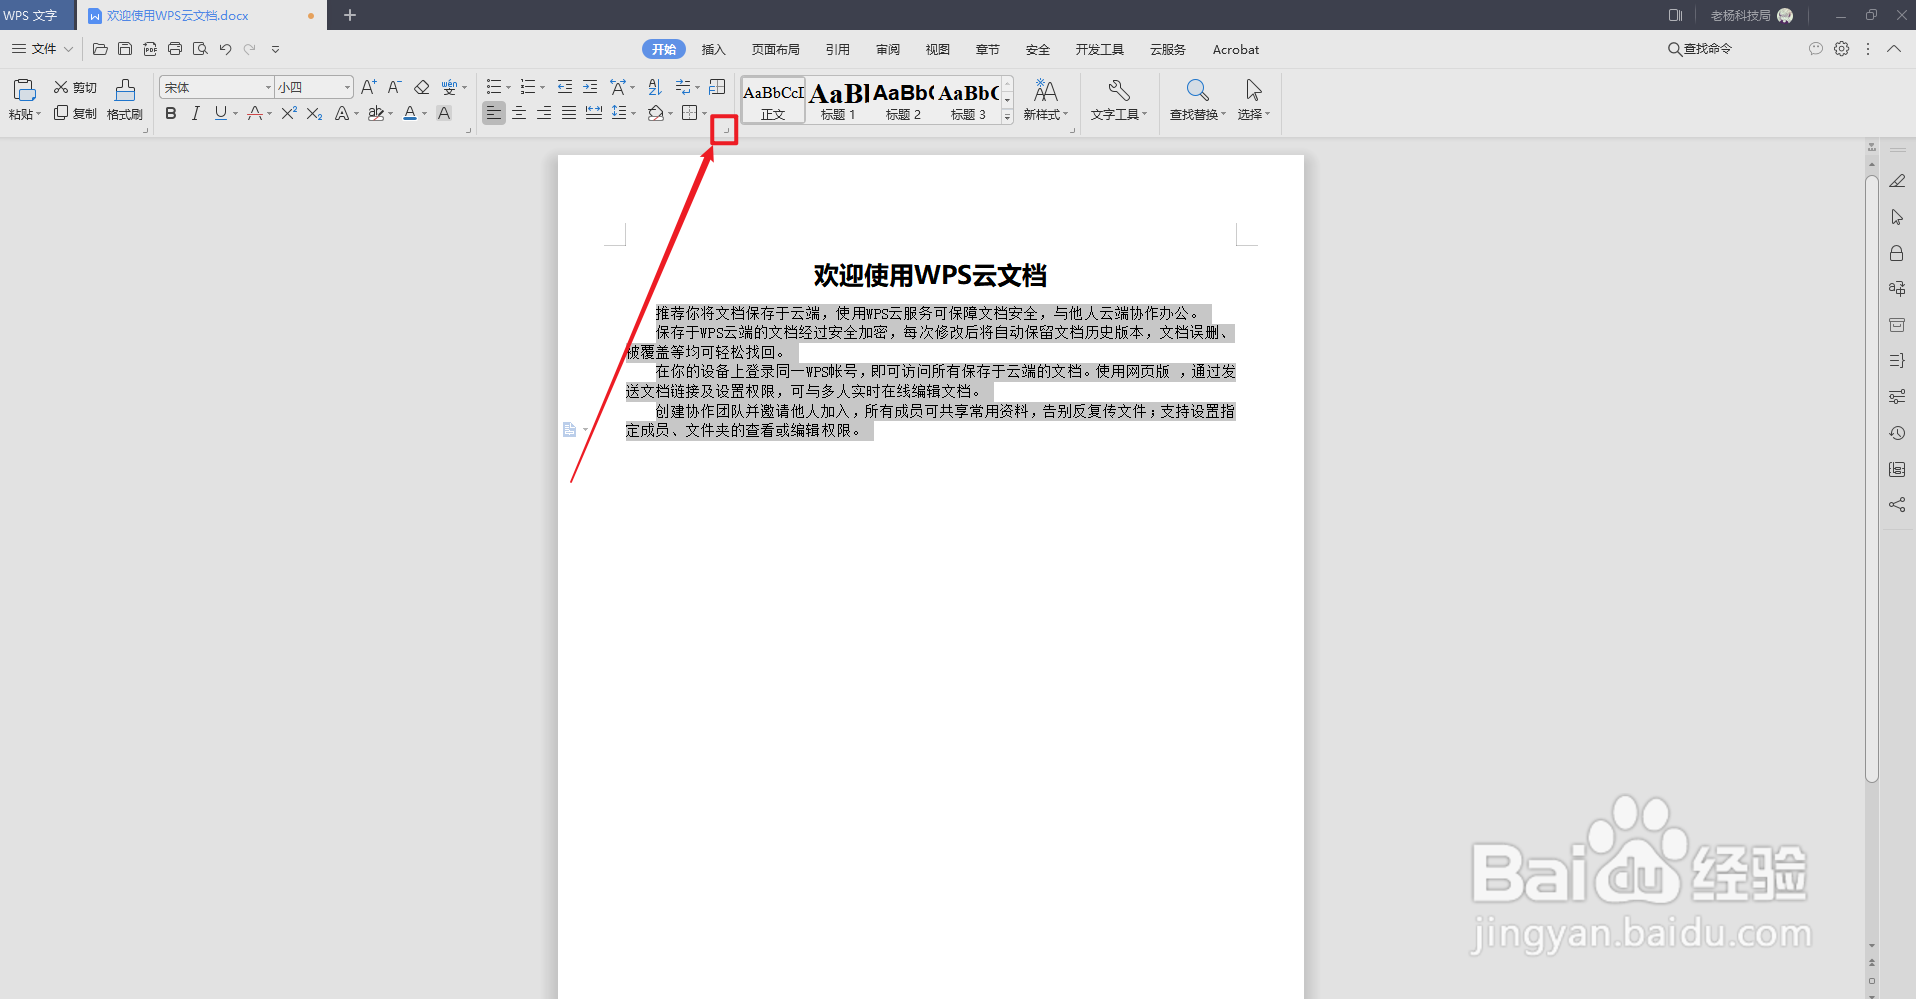The image size is (1916, 999).
Task: Click the vertical scrollbar thumb
Action: tap(1872, 478)
